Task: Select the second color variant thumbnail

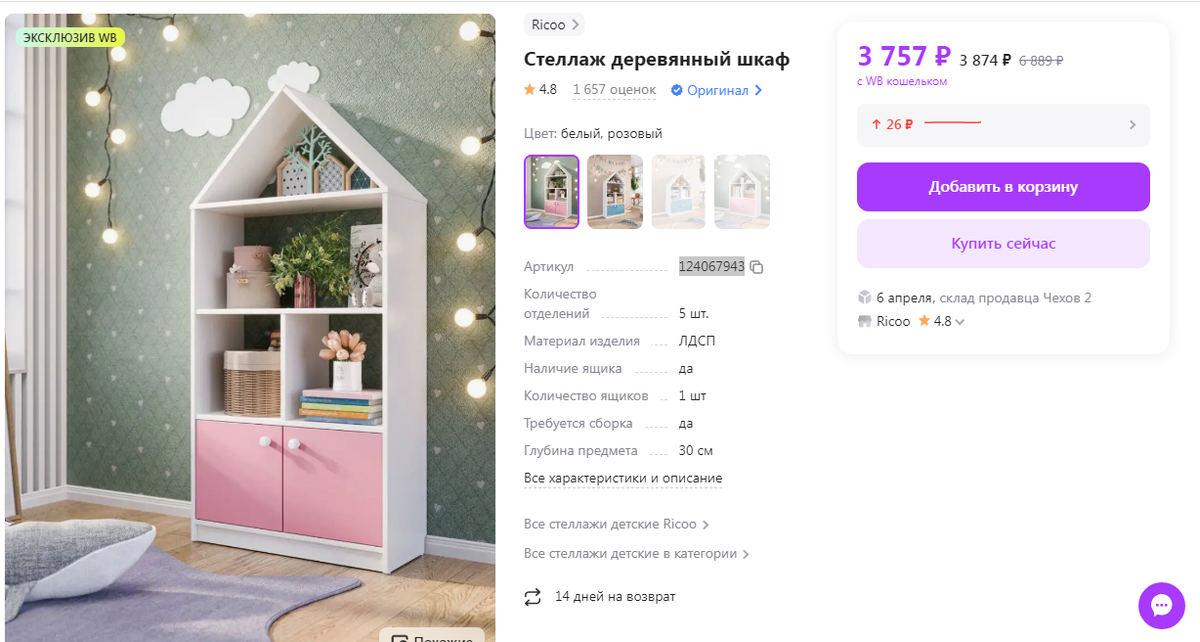Action: click(615, 192)
